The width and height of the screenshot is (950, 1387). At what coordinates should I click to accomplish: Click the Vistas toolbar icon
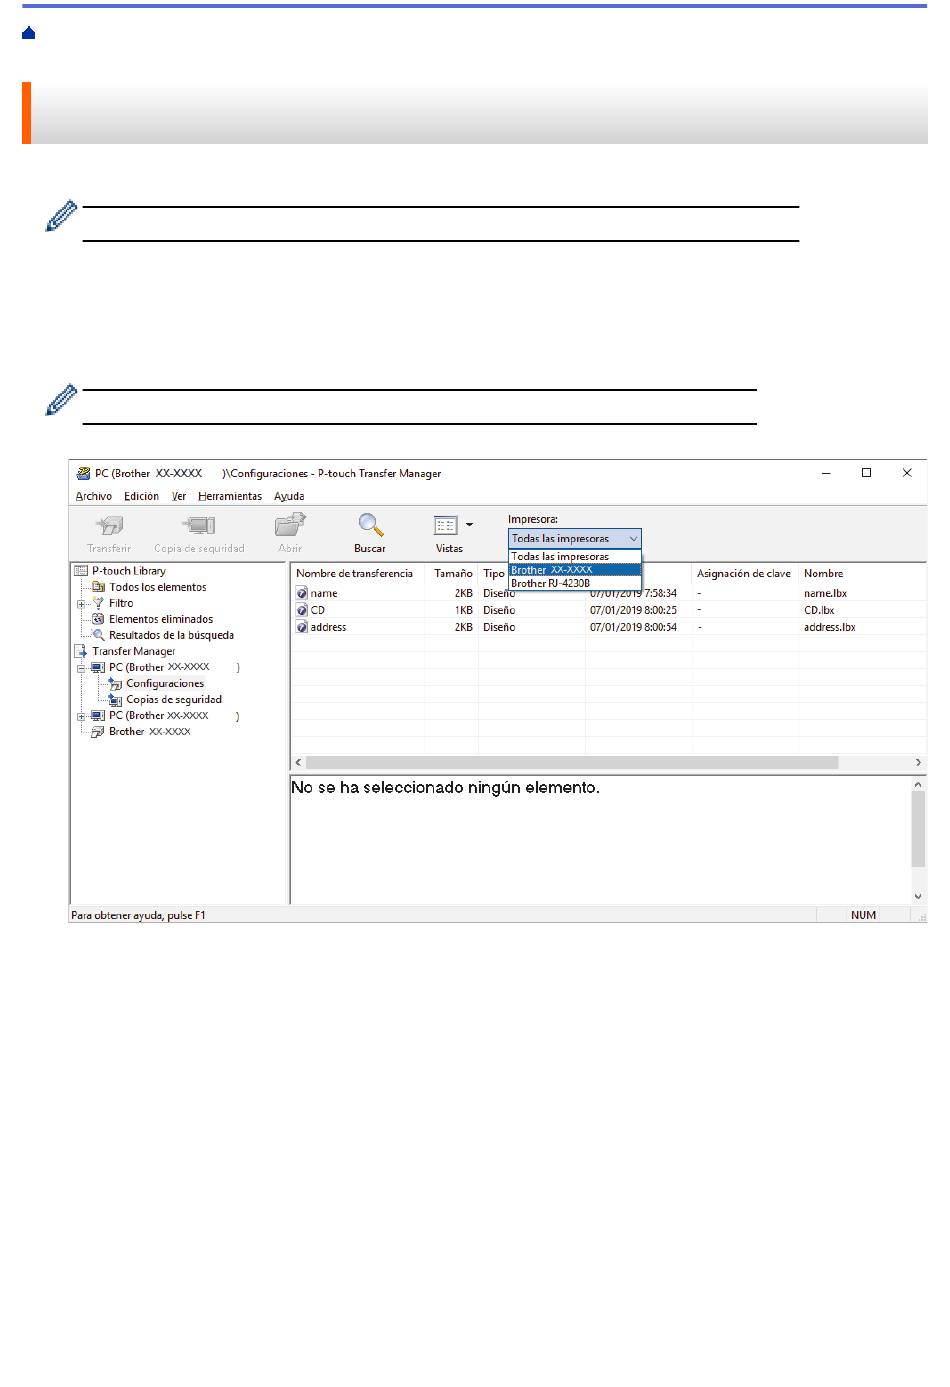(x=445, y=525)
